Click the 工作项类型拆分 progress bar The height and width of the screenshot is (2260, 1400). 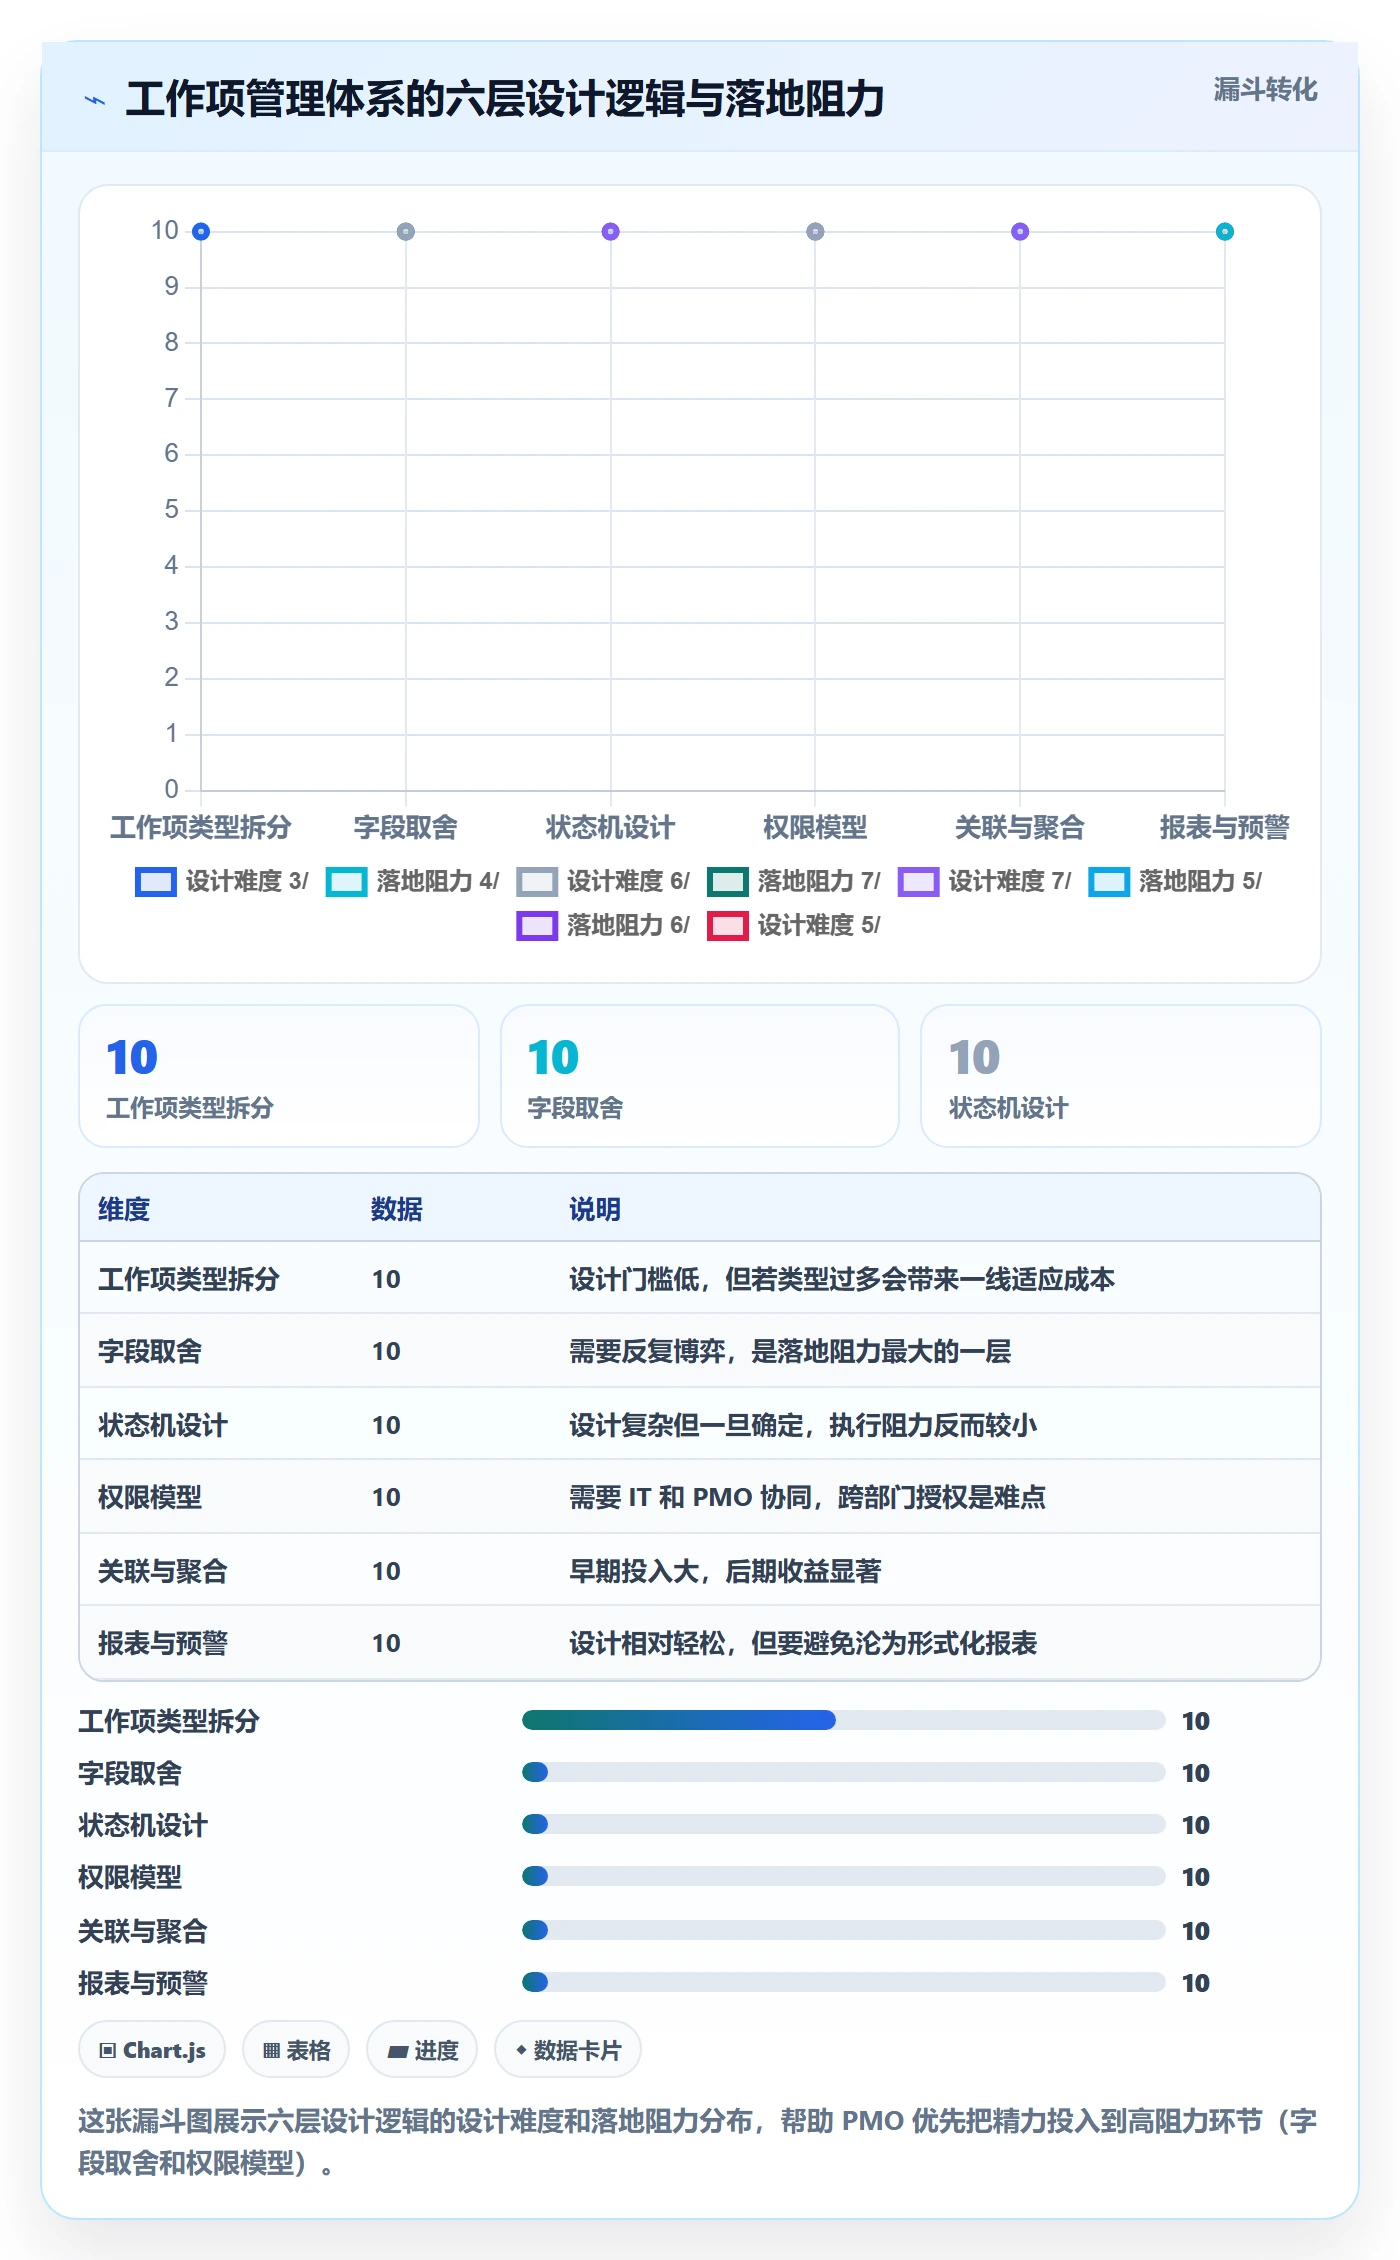[844, 1720]
